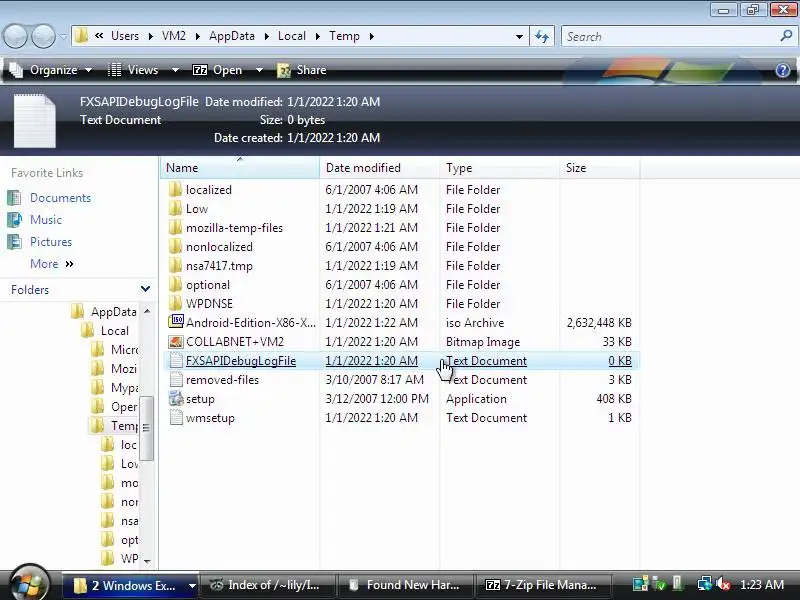Open the recent pages dropdown arrow

pos(63,37)
